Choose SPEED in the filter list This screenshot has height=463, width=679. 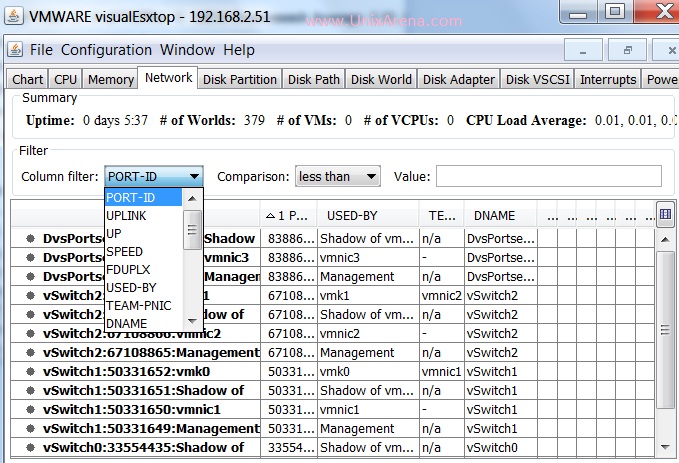(x=143, y=252)
